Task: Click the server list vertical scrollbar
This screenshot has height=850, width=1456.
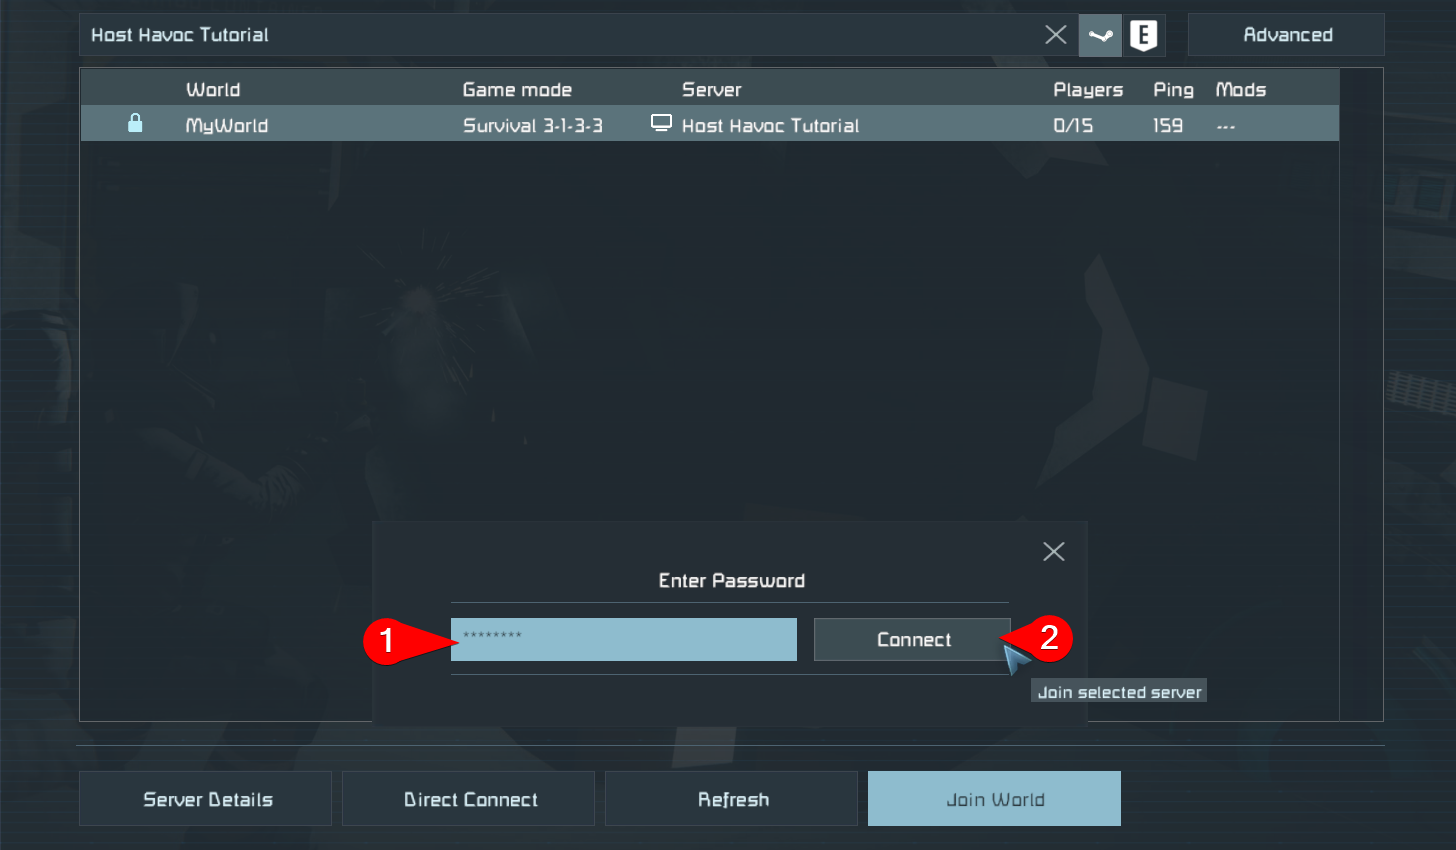Action: [1361, 394]
